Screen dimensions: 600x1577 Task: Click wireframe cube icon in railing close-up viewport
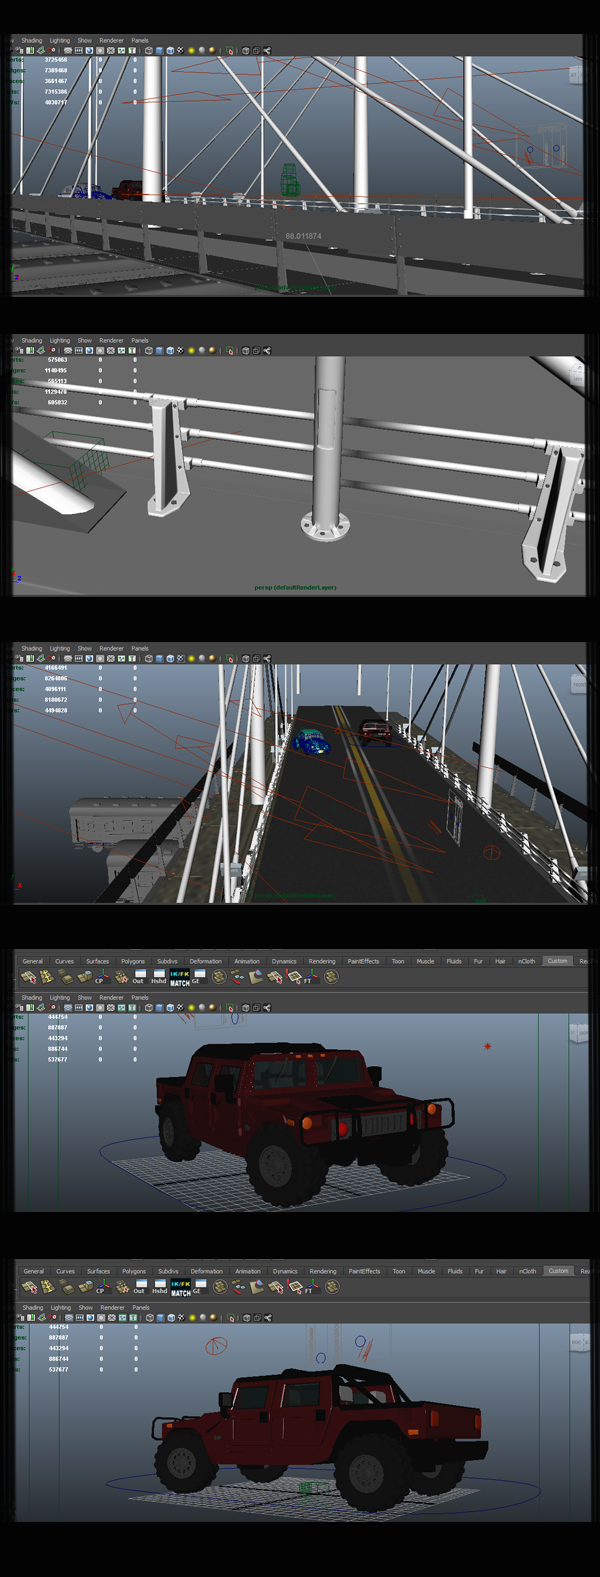click(x=148, y=350)
